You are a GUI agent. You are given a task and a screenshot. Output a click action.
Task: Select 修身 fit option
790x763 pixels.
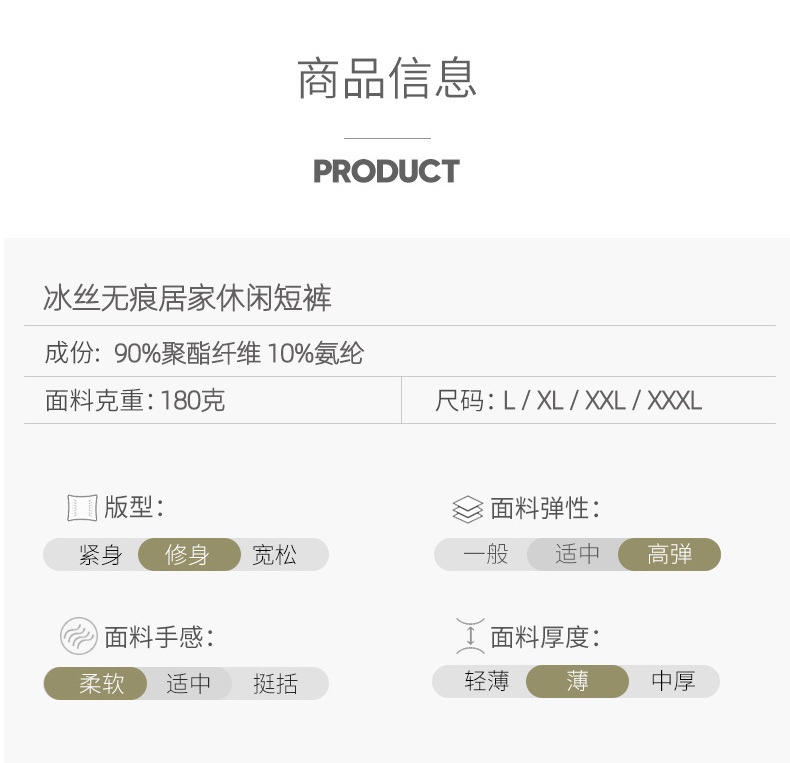click(x=188, y=555)
